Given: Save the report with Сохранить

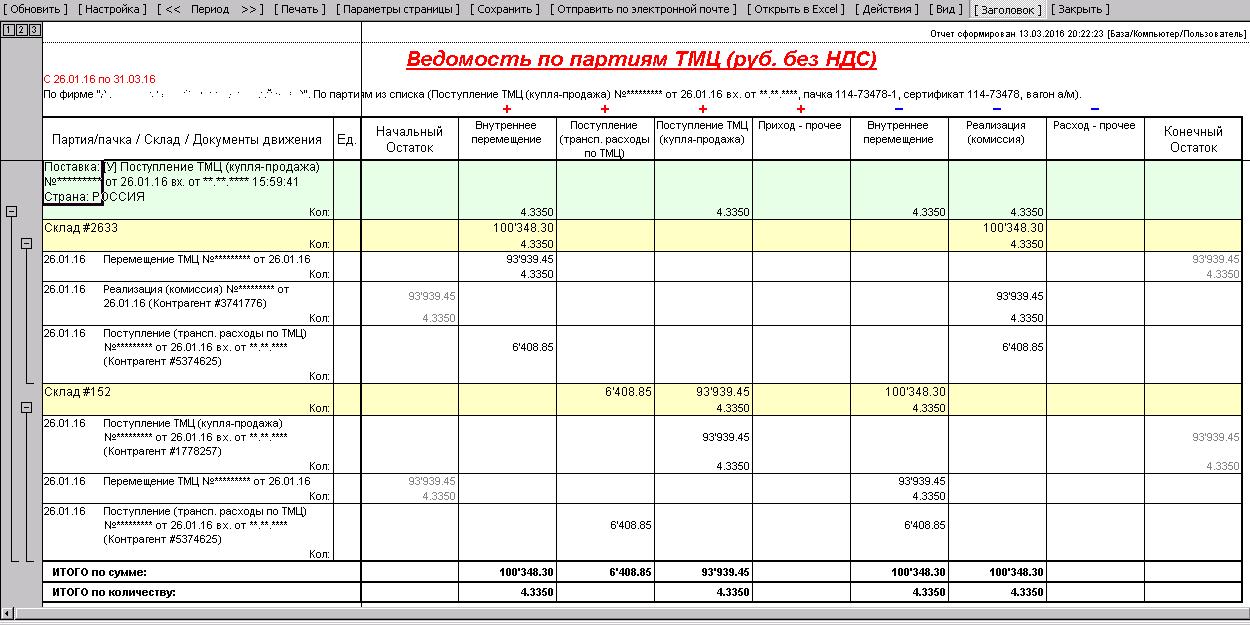Looking at the screenshot, I should click(505, 9).
